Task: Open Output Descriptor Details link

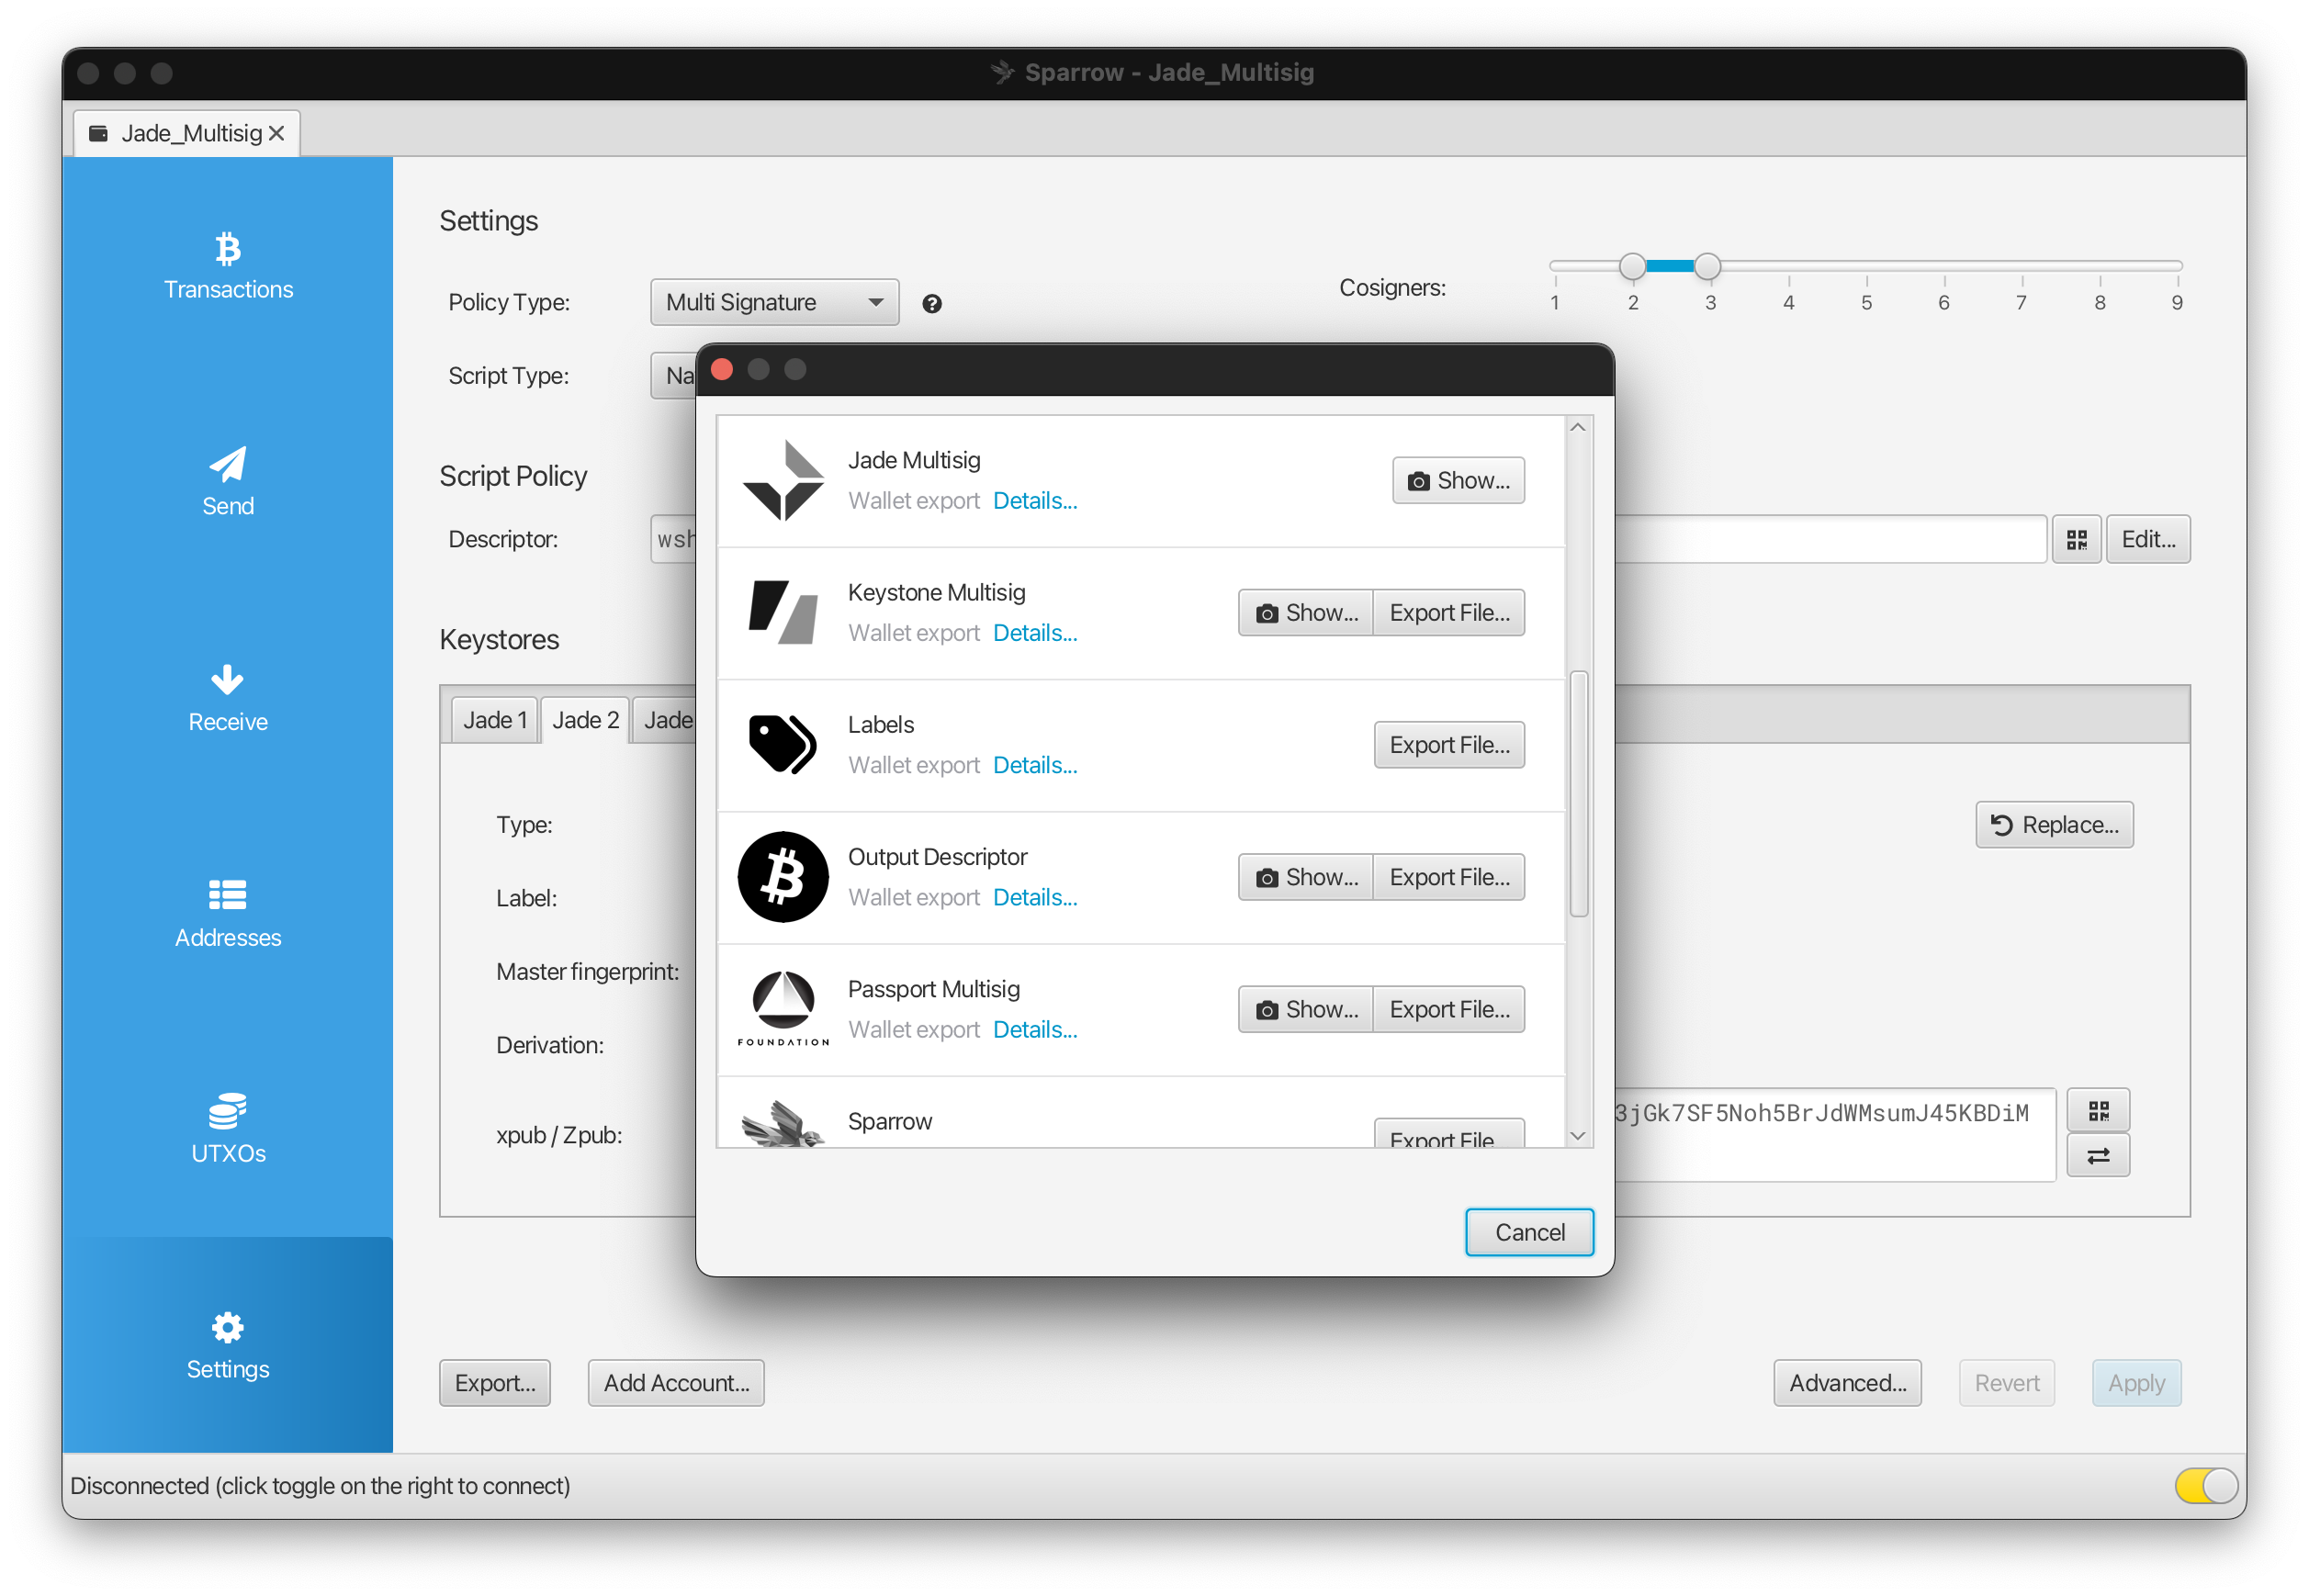Action: pos(1035,897)
